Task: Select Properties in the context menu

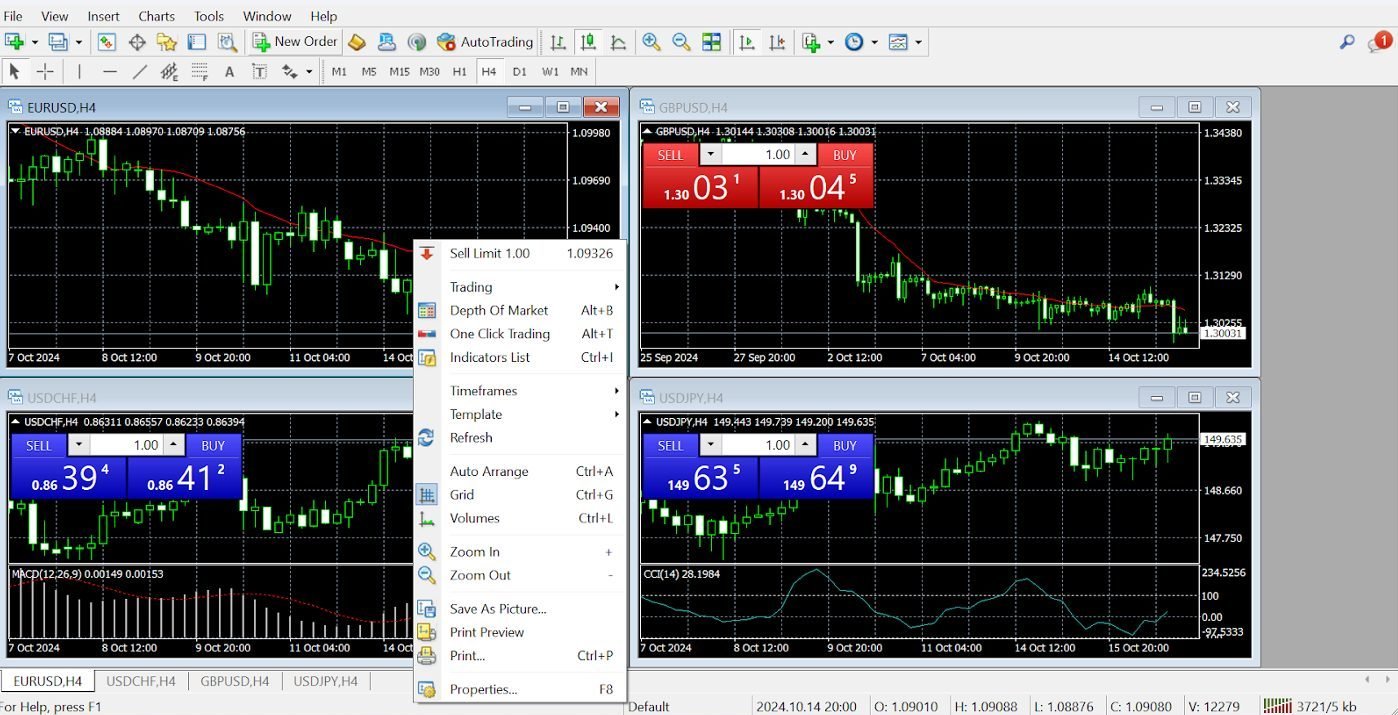Action: pos(520,690)
